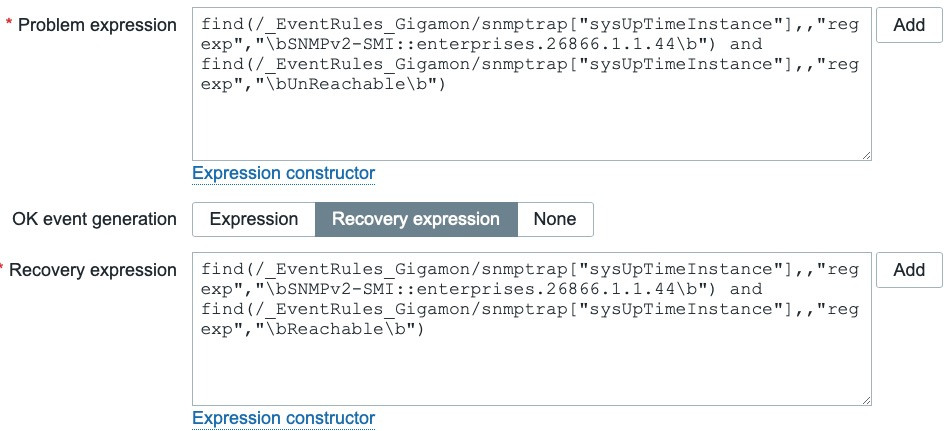Click Add button beside Problem expression
Viewport: 949px width, 431px height.
tap(908, 25)
